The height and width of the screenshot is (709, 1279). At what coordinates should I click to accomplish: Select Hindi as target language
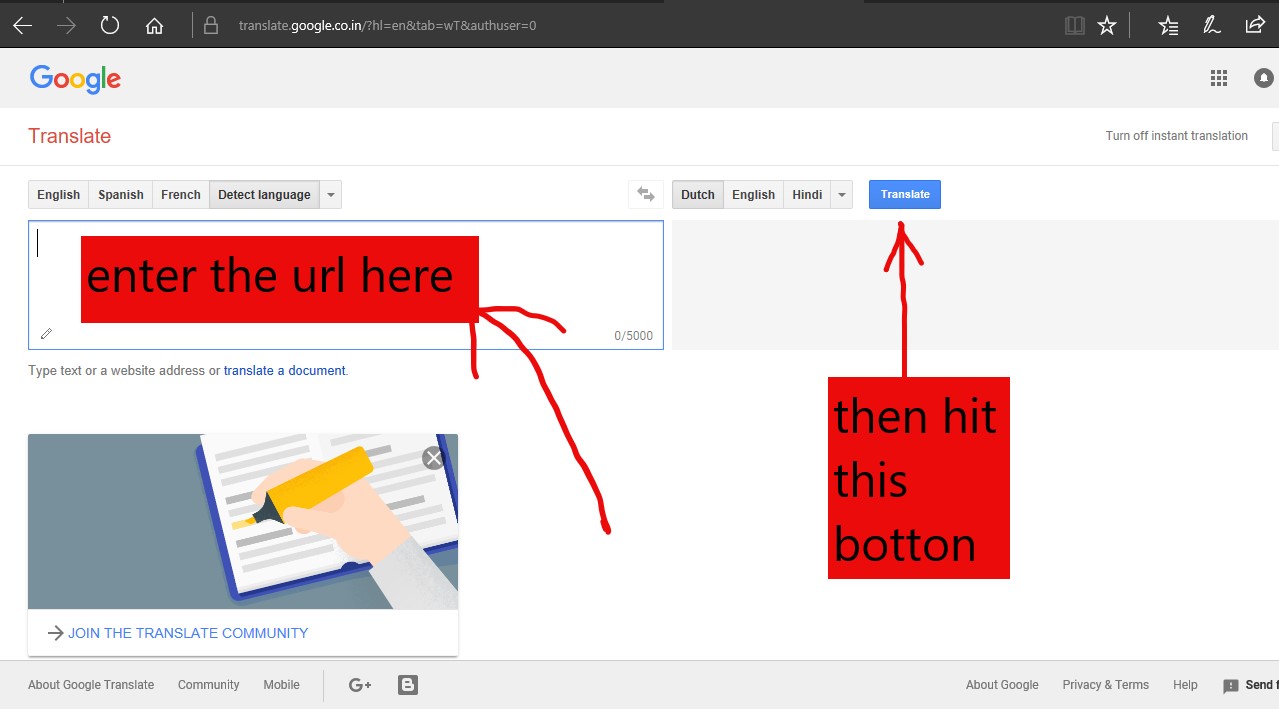(x=807, y=194)
